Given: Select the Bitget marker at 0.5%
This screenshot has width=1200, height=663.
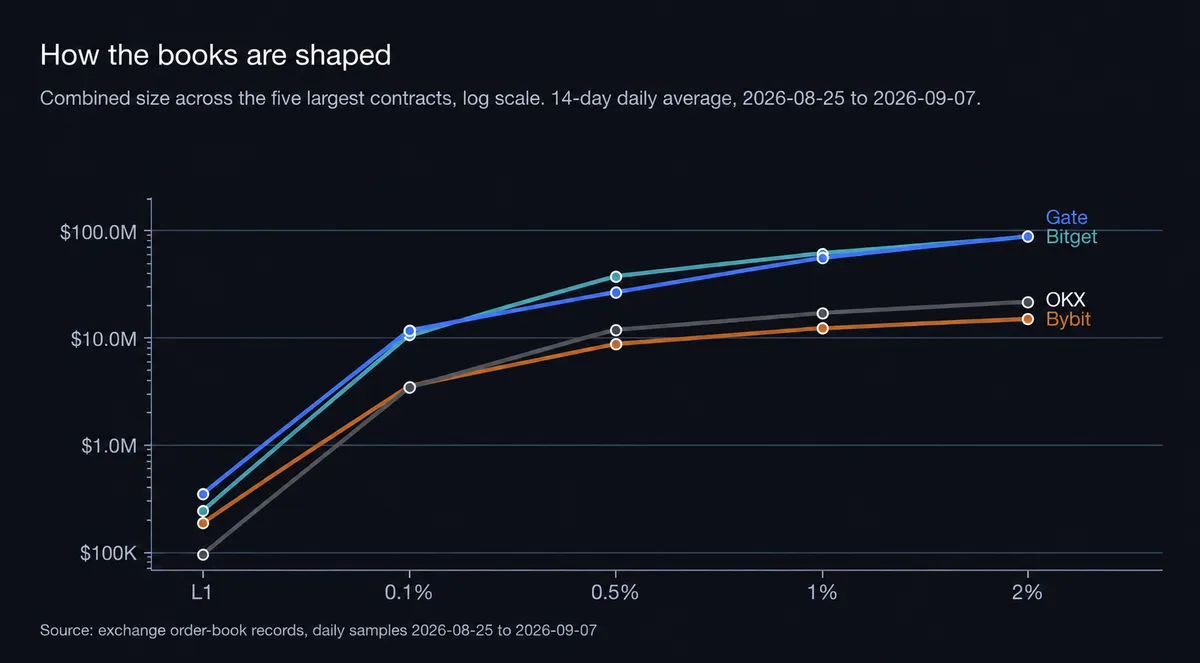Looking at the screenshot, I should 616,276.
